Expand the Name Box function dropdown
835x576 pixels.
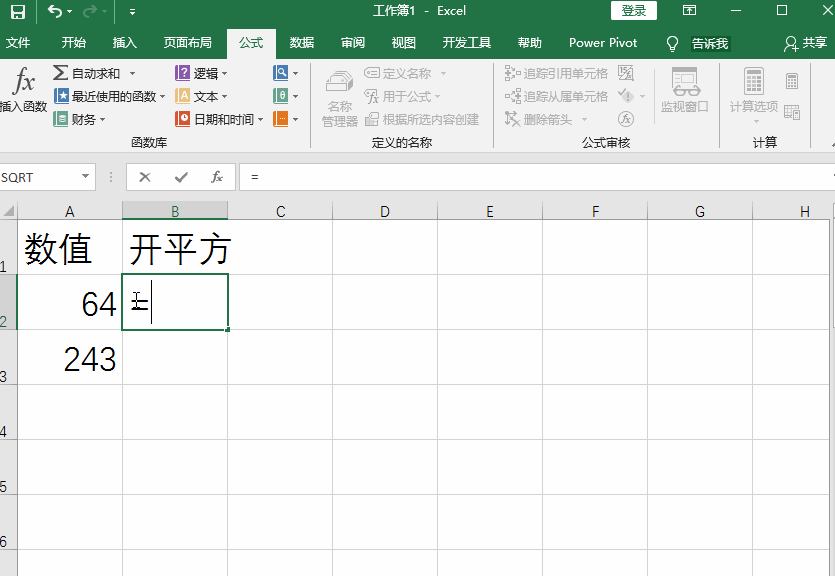tap(86, 177)
